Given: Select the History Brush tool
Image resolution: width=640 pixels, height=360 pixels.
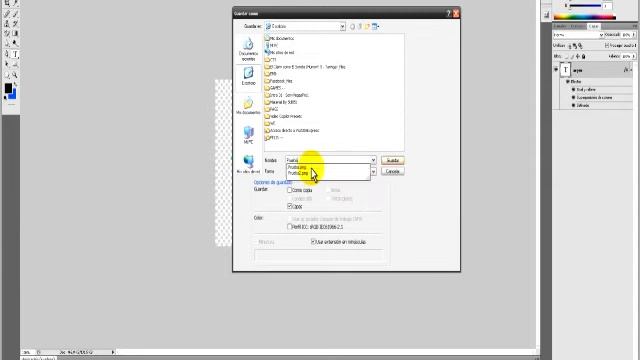Looking at the screenshot, I should 15,24.
